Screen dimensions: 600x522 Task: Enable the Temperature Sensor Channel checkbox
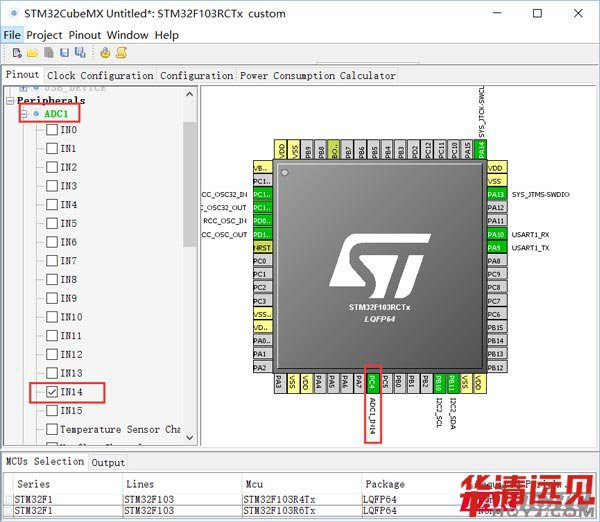click(52, 429)
